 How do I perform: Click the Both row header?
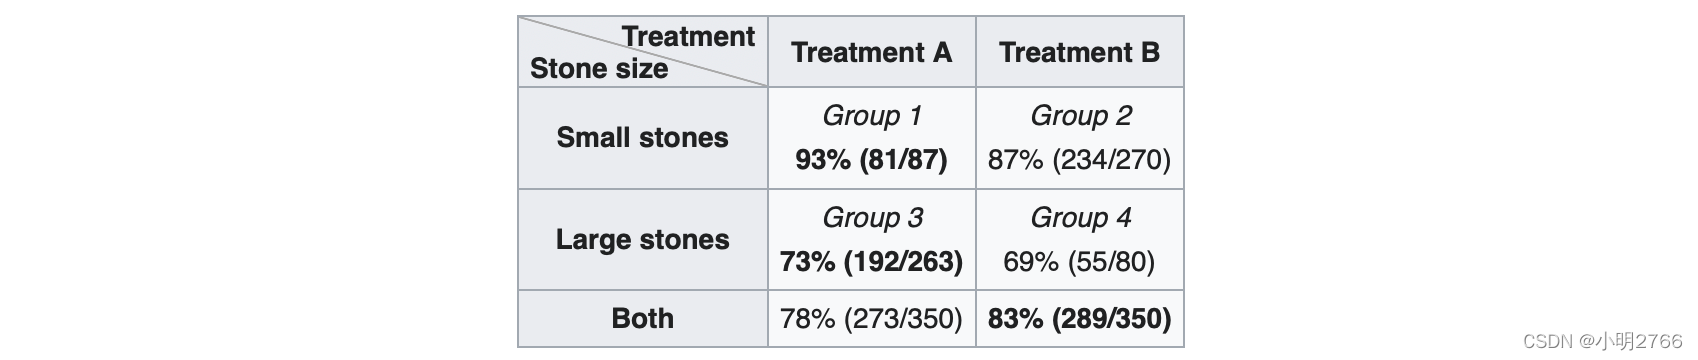[642, 318]
